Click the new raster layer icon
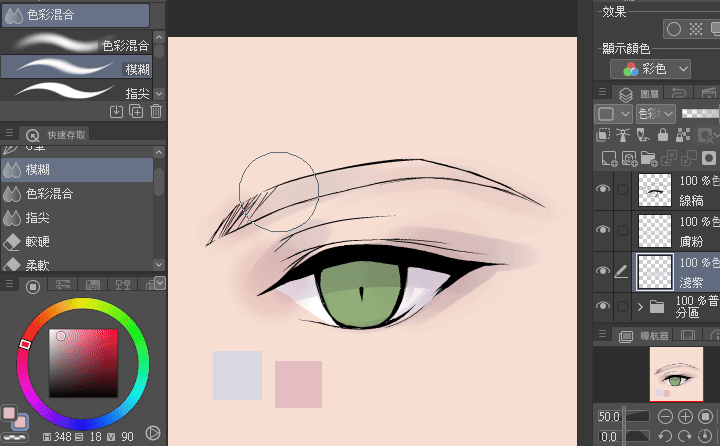Viewport: 720px width, 446px height. coord(609,158)
